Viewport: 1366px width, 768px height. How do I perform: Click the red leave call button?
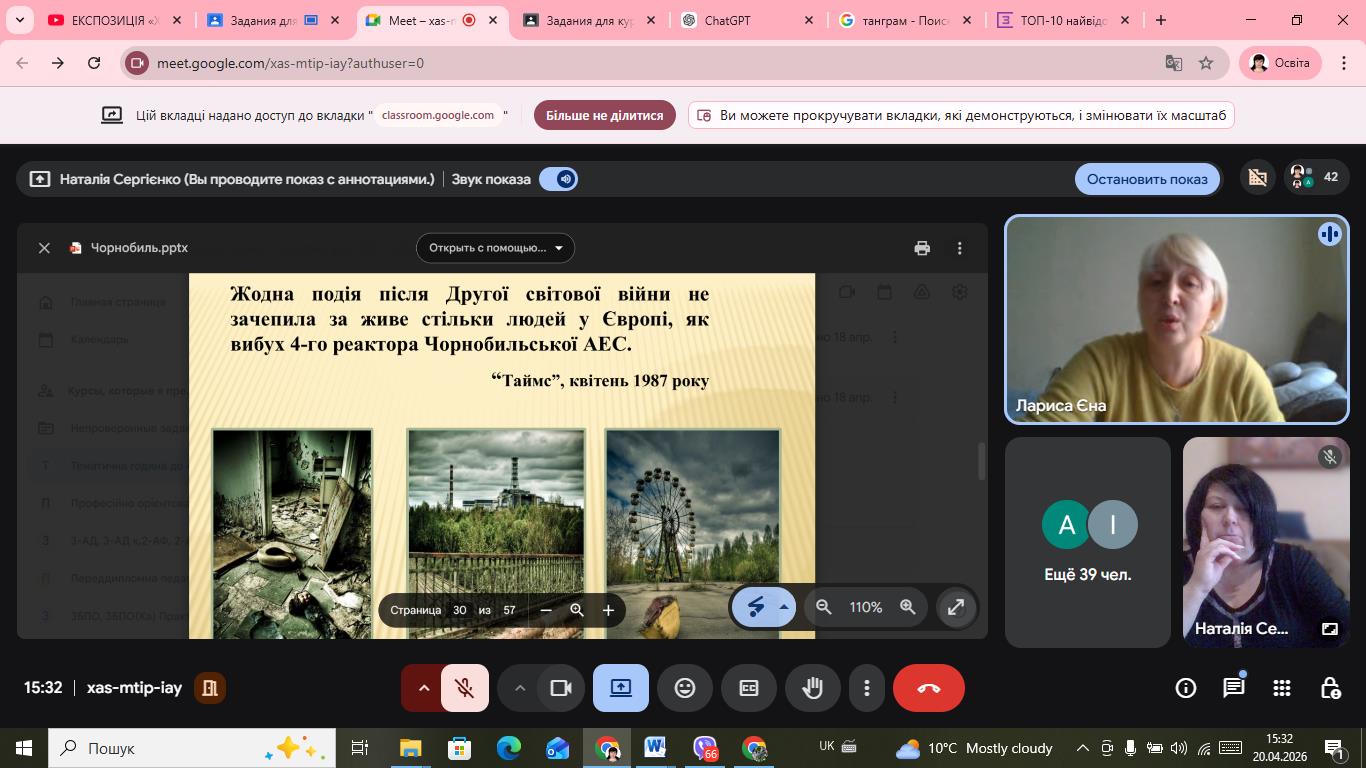point(928,688)
